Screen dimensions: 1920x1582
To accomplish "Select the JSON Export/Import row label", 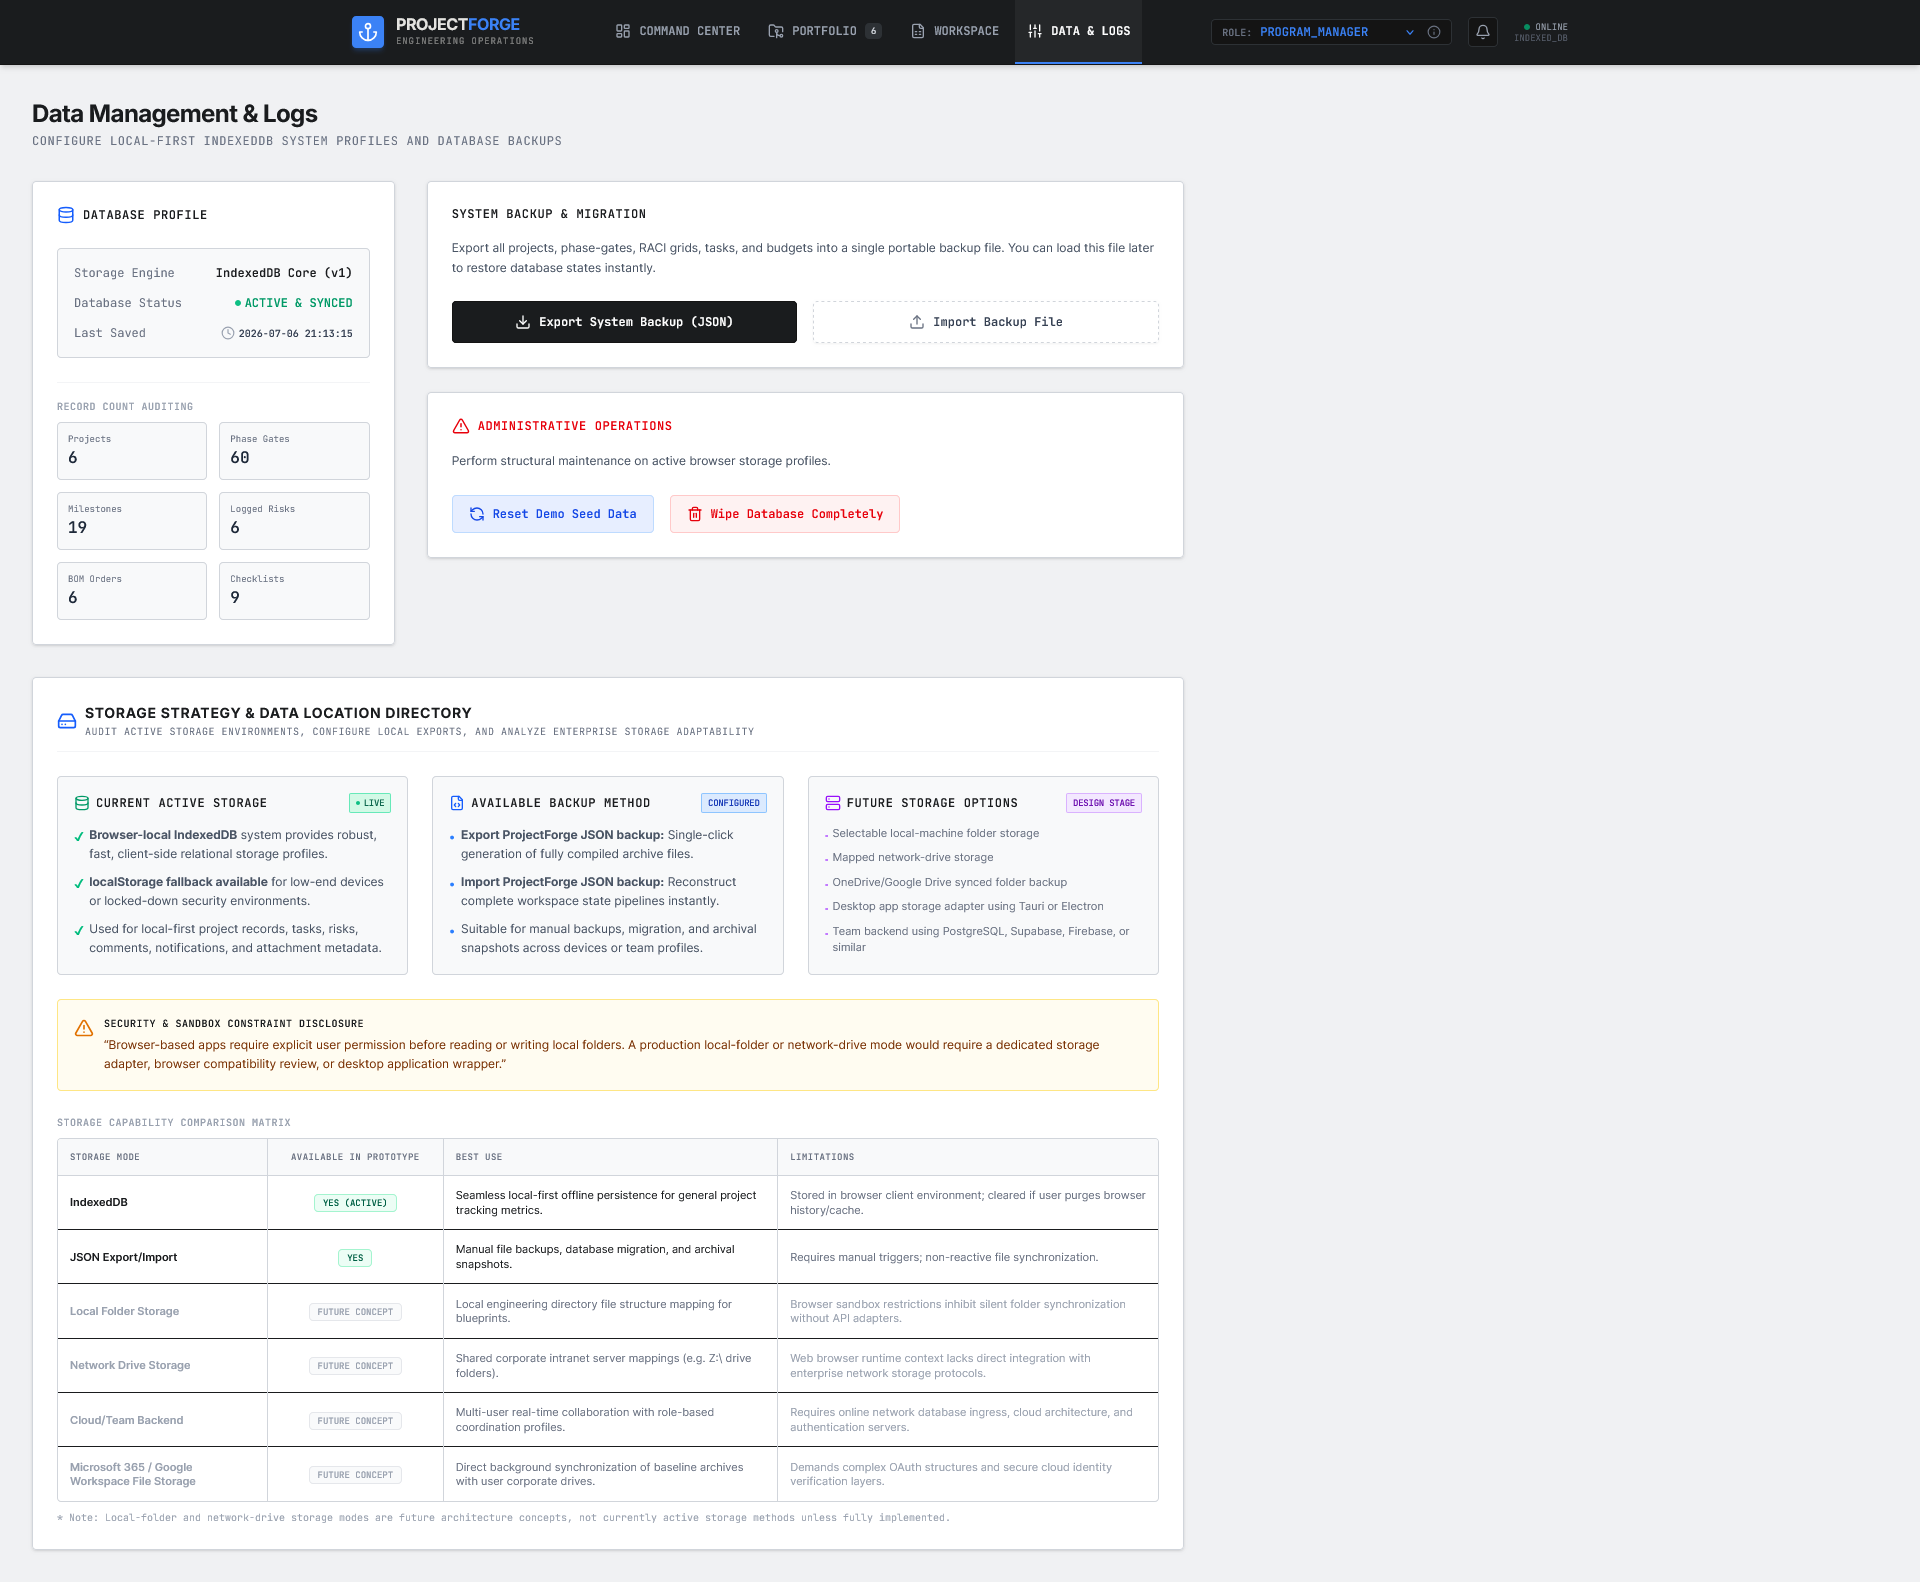I will pyautogui.click(x=123, y=1257).
